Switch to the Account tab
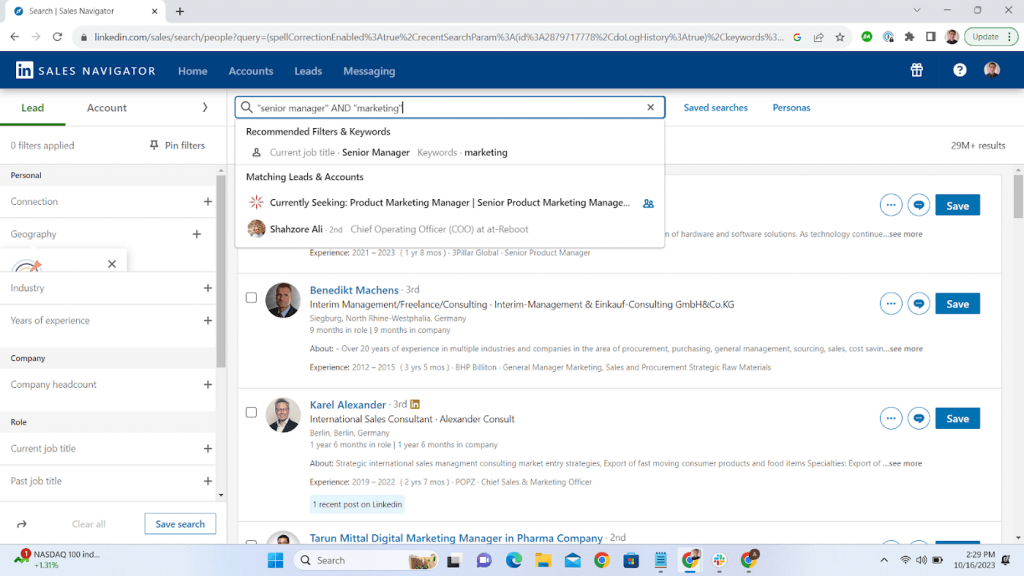This screenshot has height=576, width=1024. [x=106, y=108]
